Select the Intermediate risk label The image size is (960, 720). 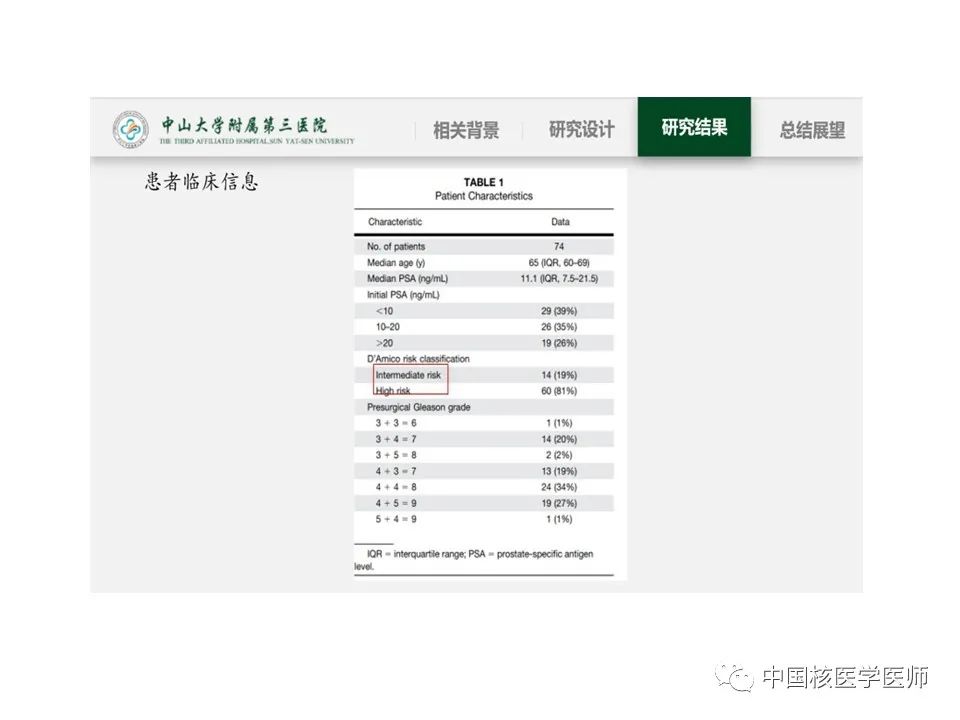[x=408, y=375]
